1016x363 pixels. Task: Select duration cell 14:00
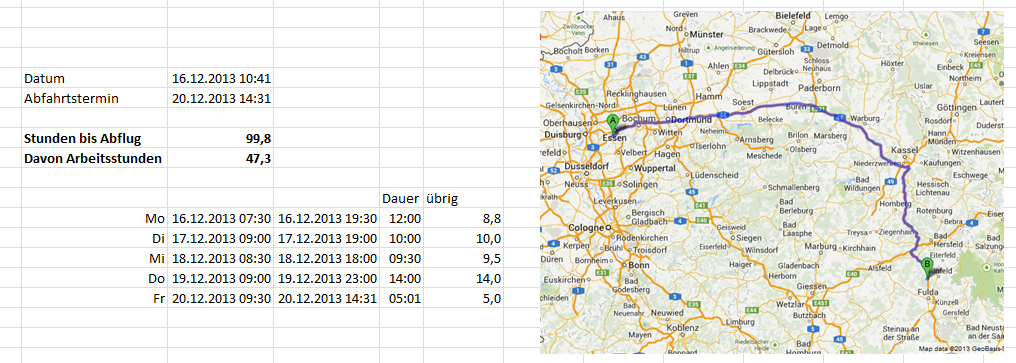pyautogui.click(x=401, y=279)
